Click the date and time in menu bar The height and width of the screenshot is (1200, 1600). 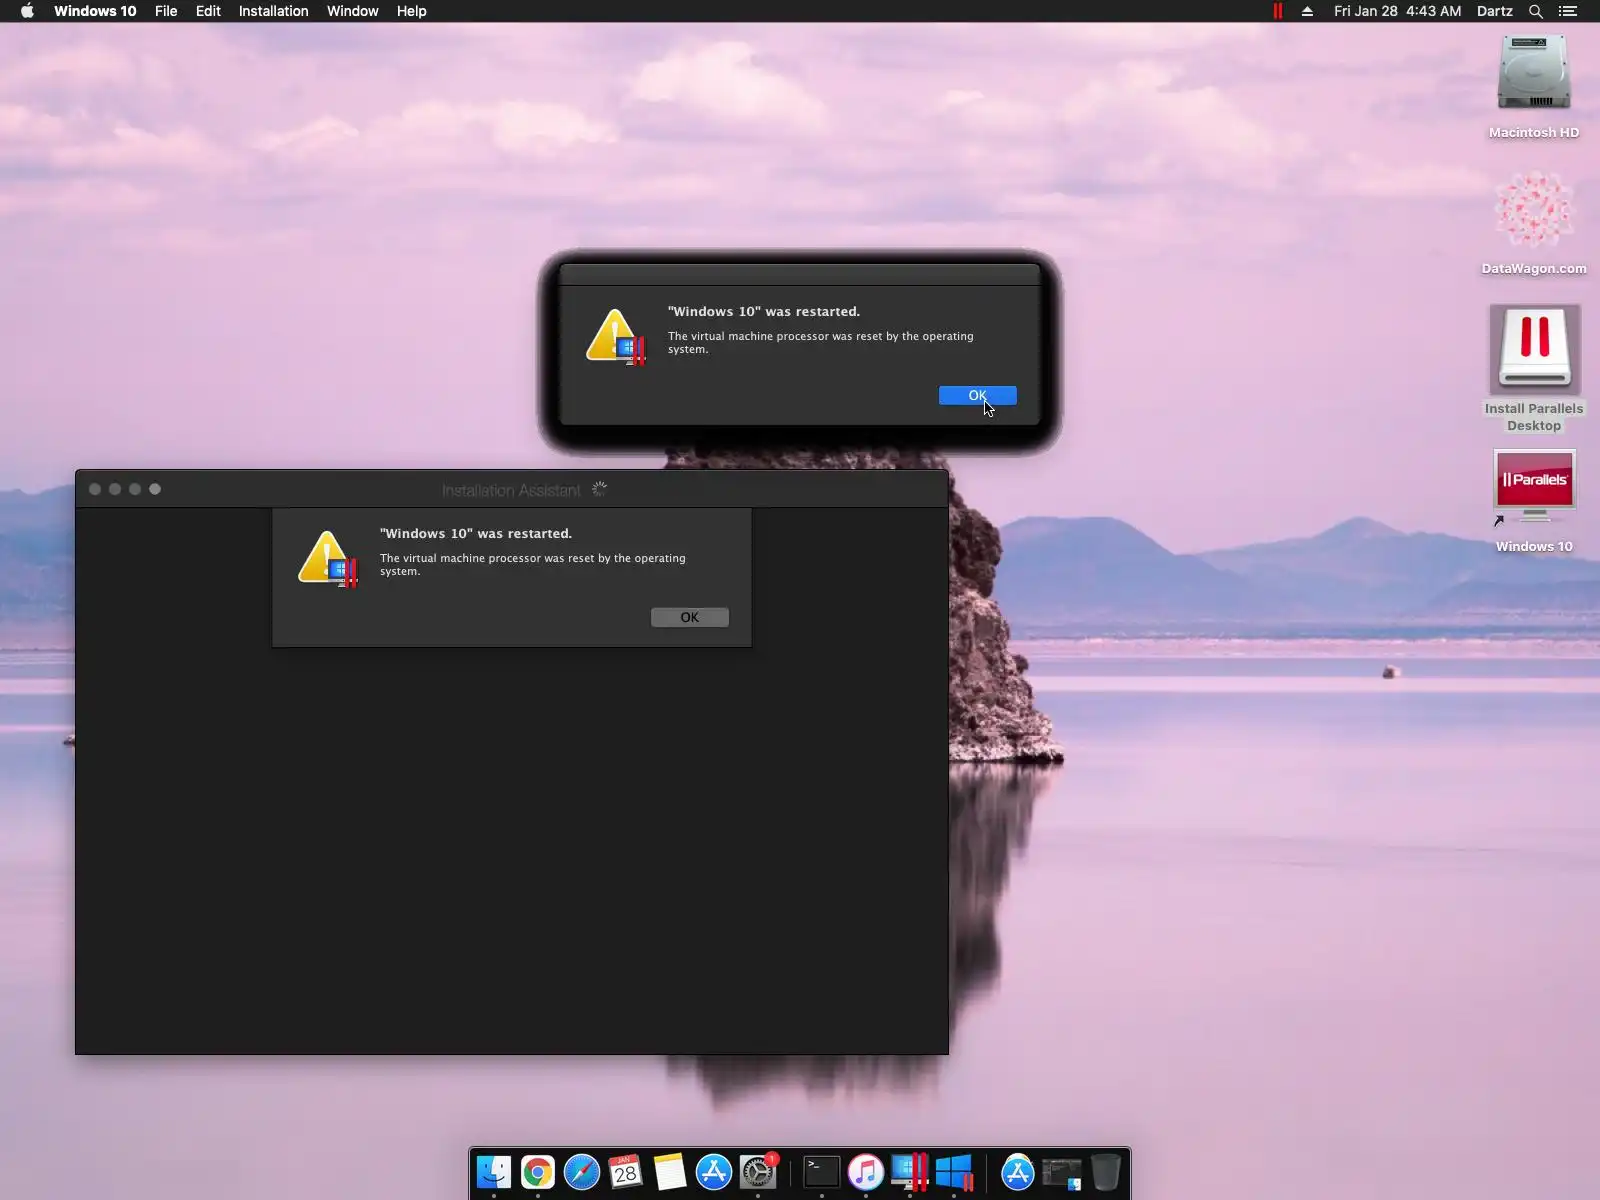[1397, 11]
